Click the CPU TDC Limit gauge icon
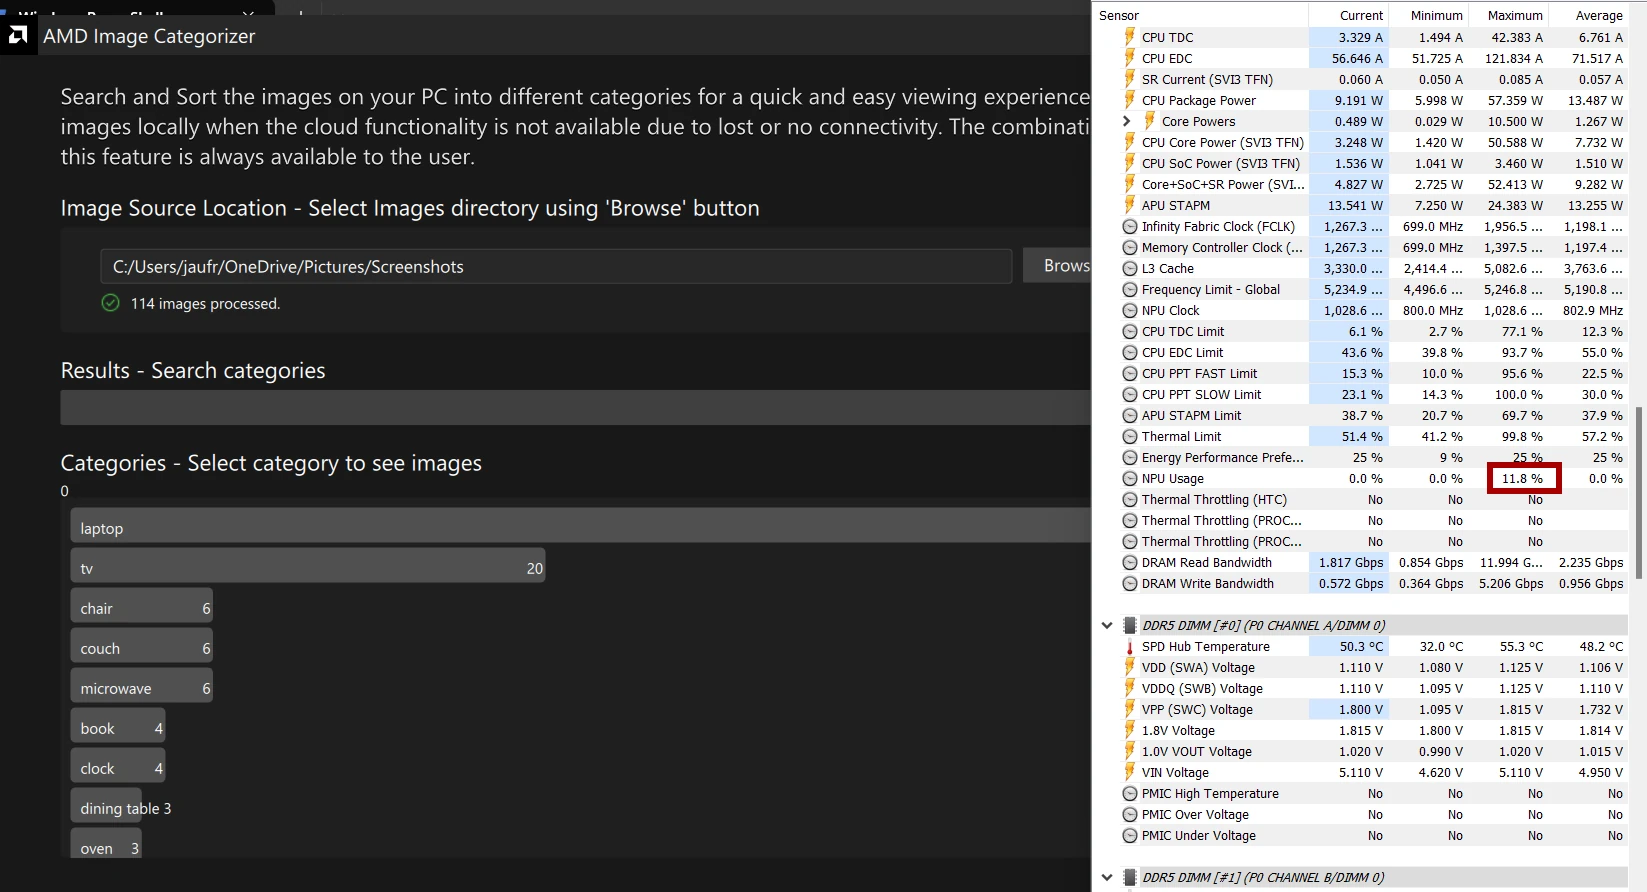 pos(1130,332)
